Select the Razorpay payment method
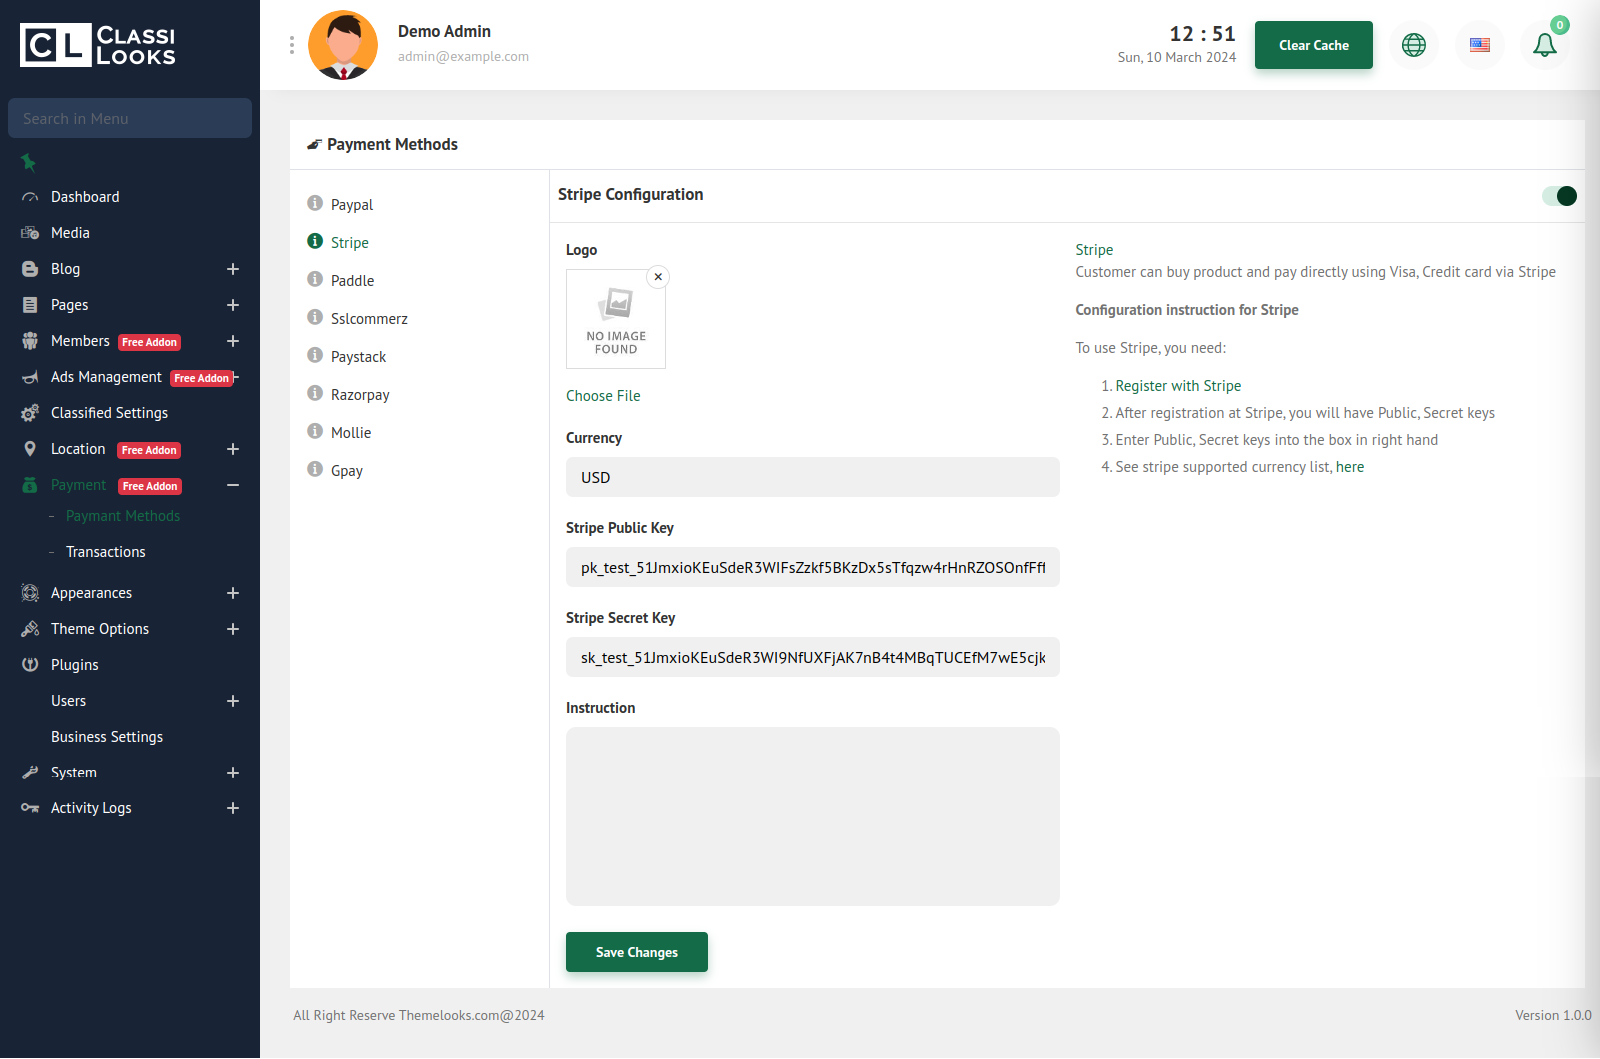The image size is (1600, 1059). point(360,395)
